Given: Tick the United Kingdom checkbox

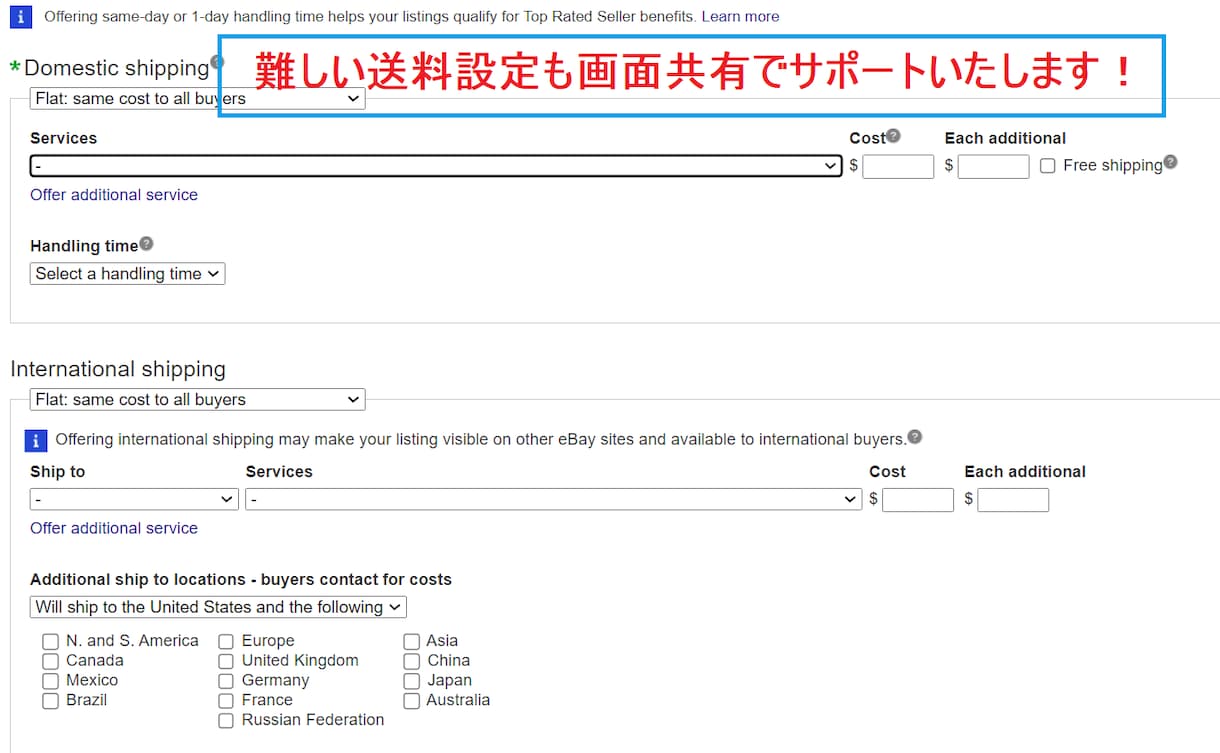Looking at the screenshot, I should point(226,661).
